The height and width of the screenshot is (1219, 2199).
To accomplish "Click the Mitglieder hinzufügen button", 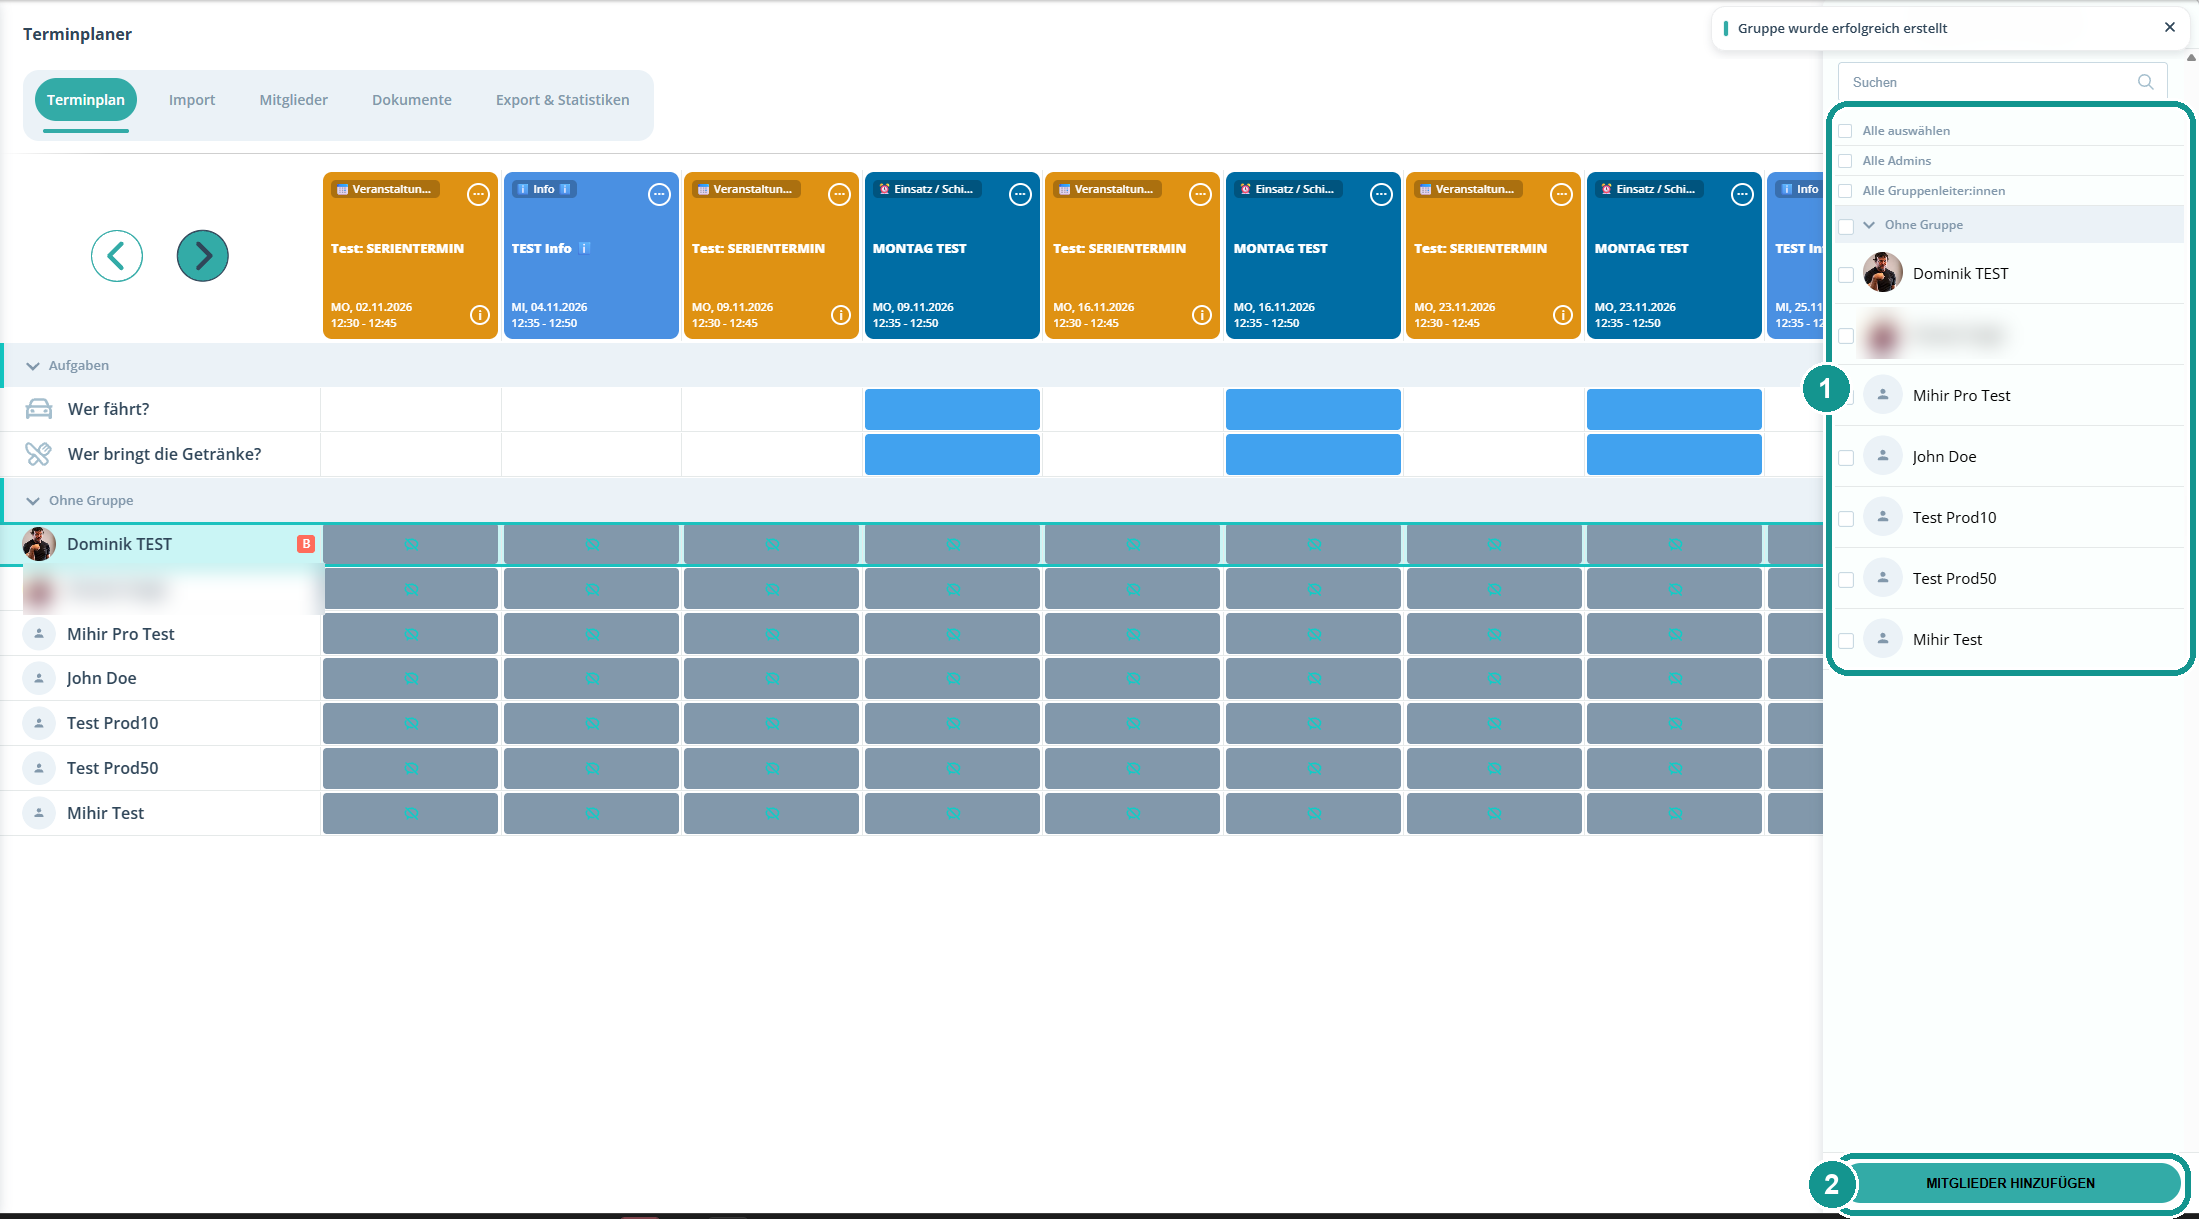I will click(x=2010, y=1183).
